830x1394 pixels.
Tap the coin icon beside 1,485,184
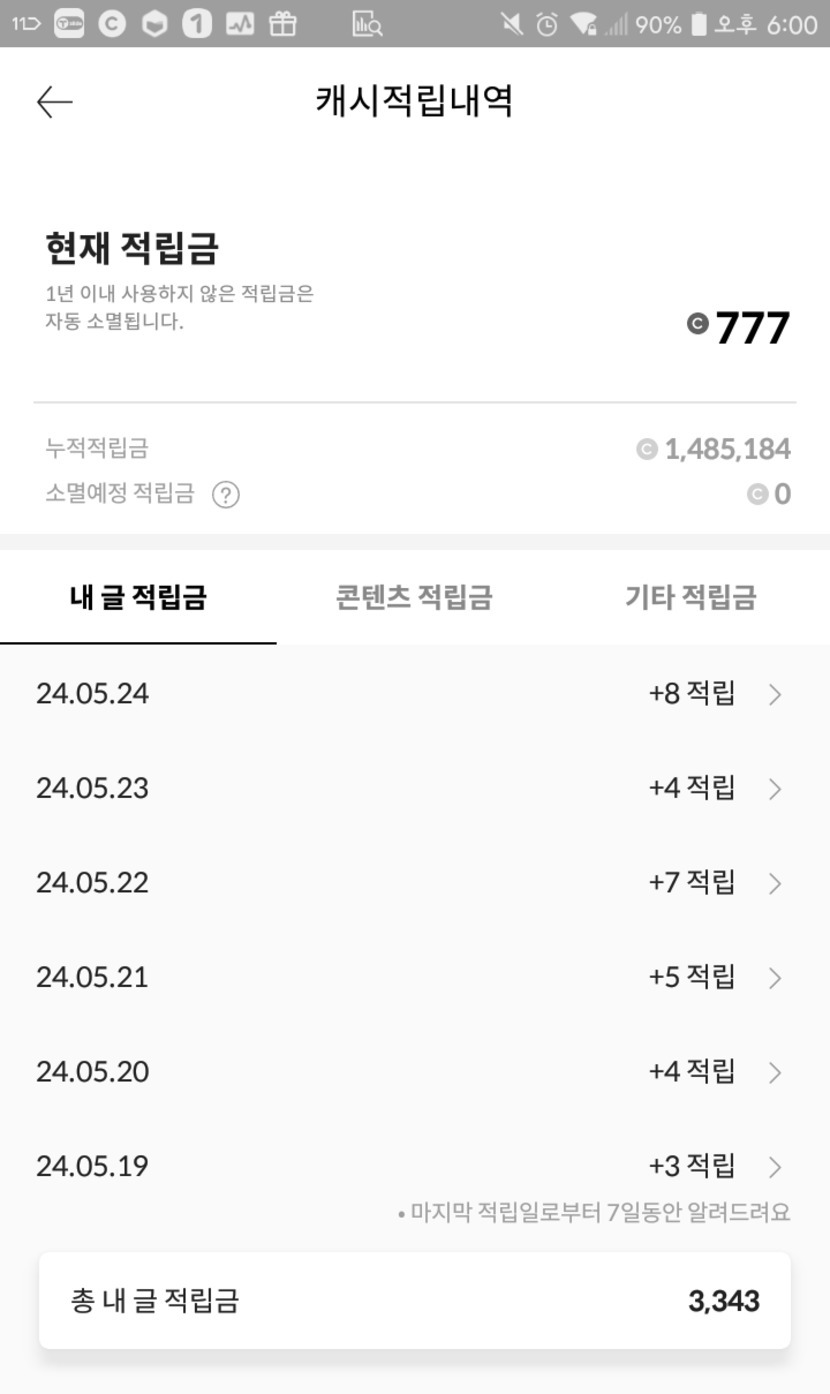coord(647,450)
